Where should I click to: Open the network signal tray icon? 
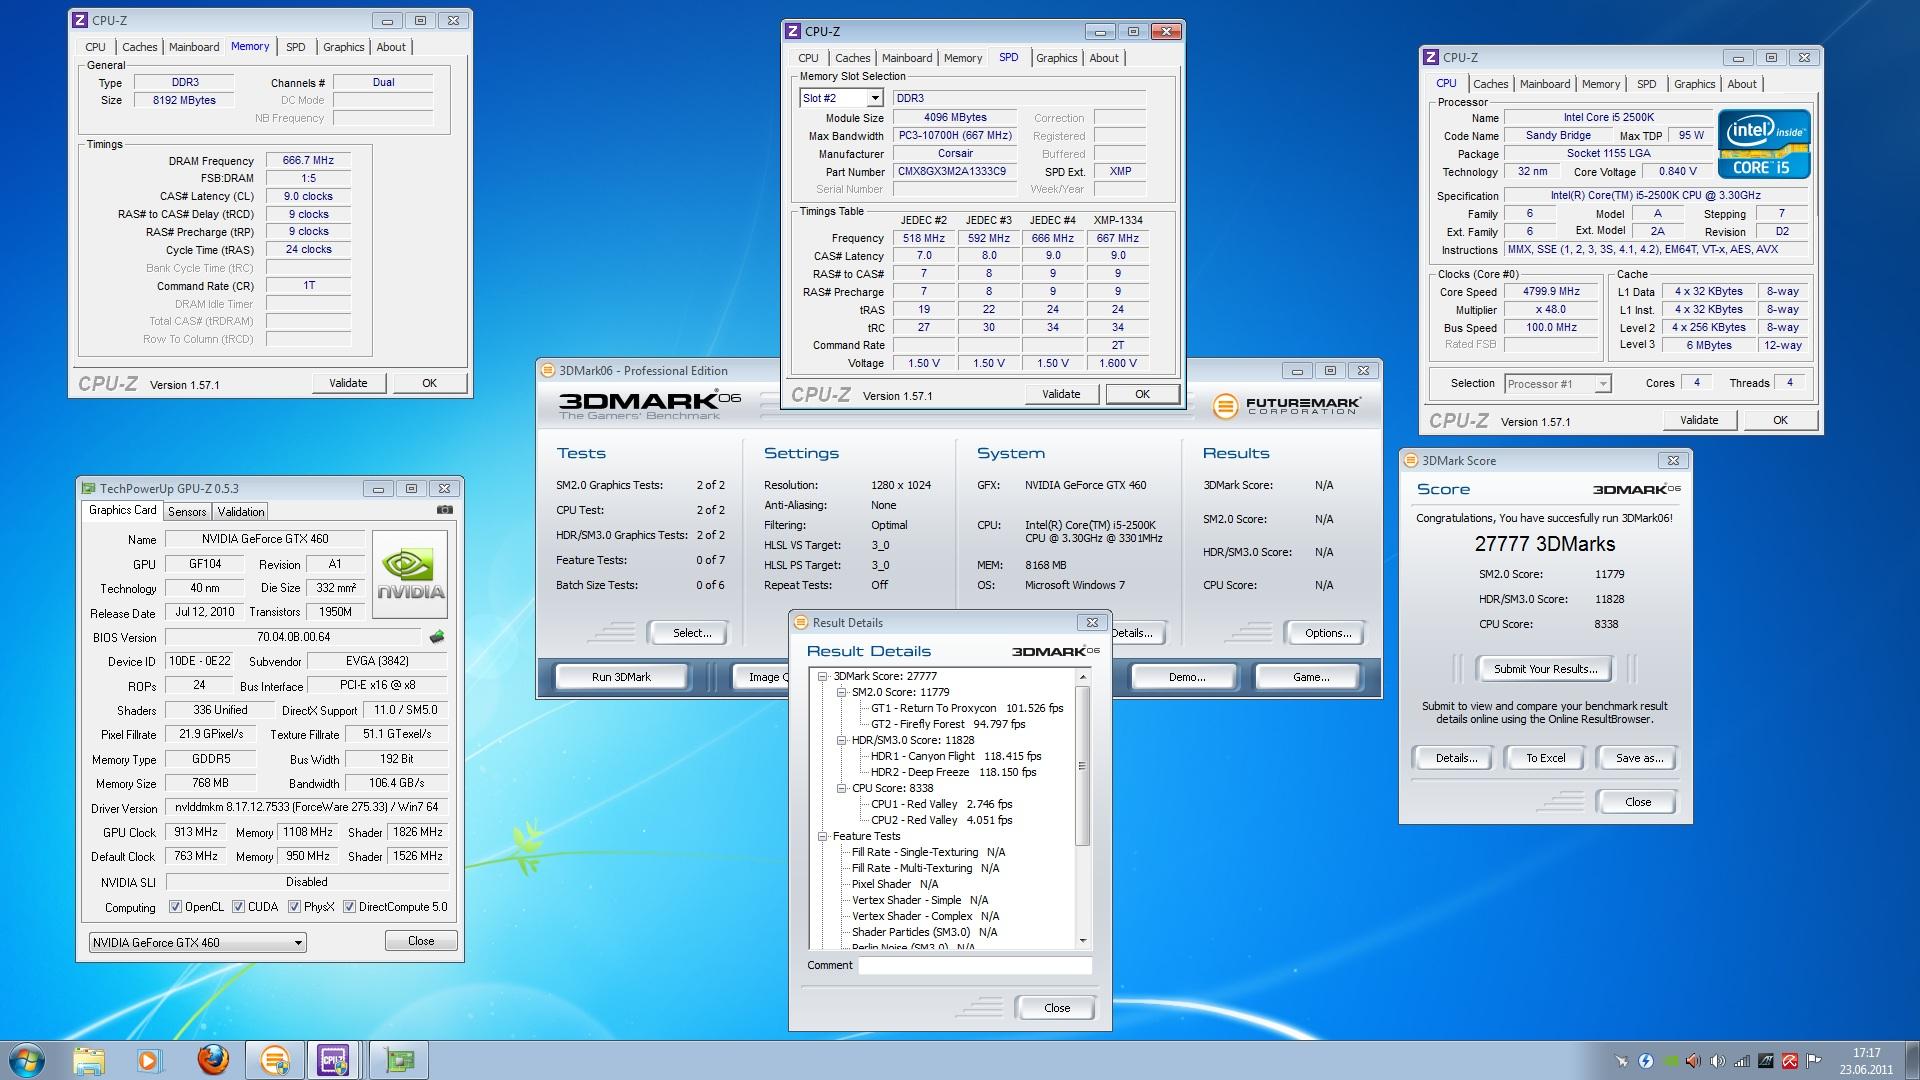click(1742, 1061)
